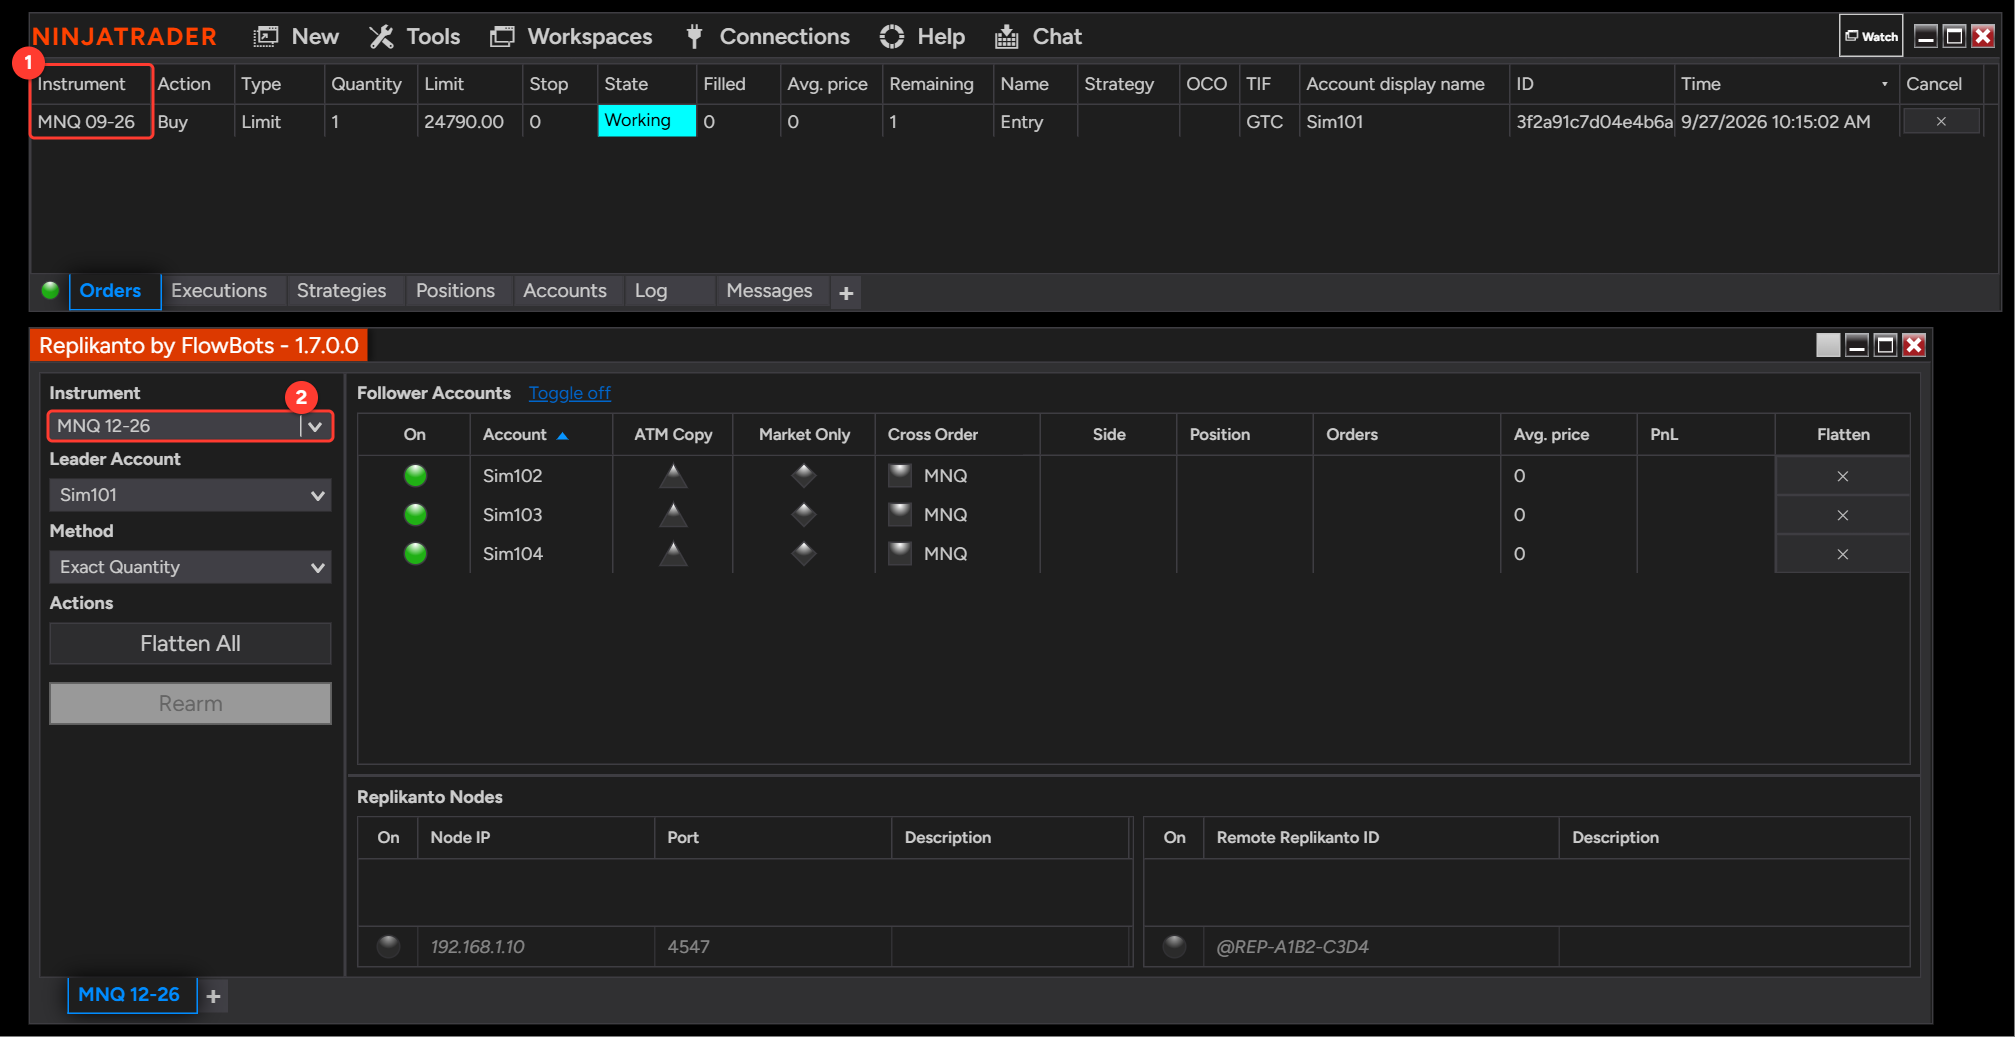Flatten the Sim102 account

(x=1842, y=476)
